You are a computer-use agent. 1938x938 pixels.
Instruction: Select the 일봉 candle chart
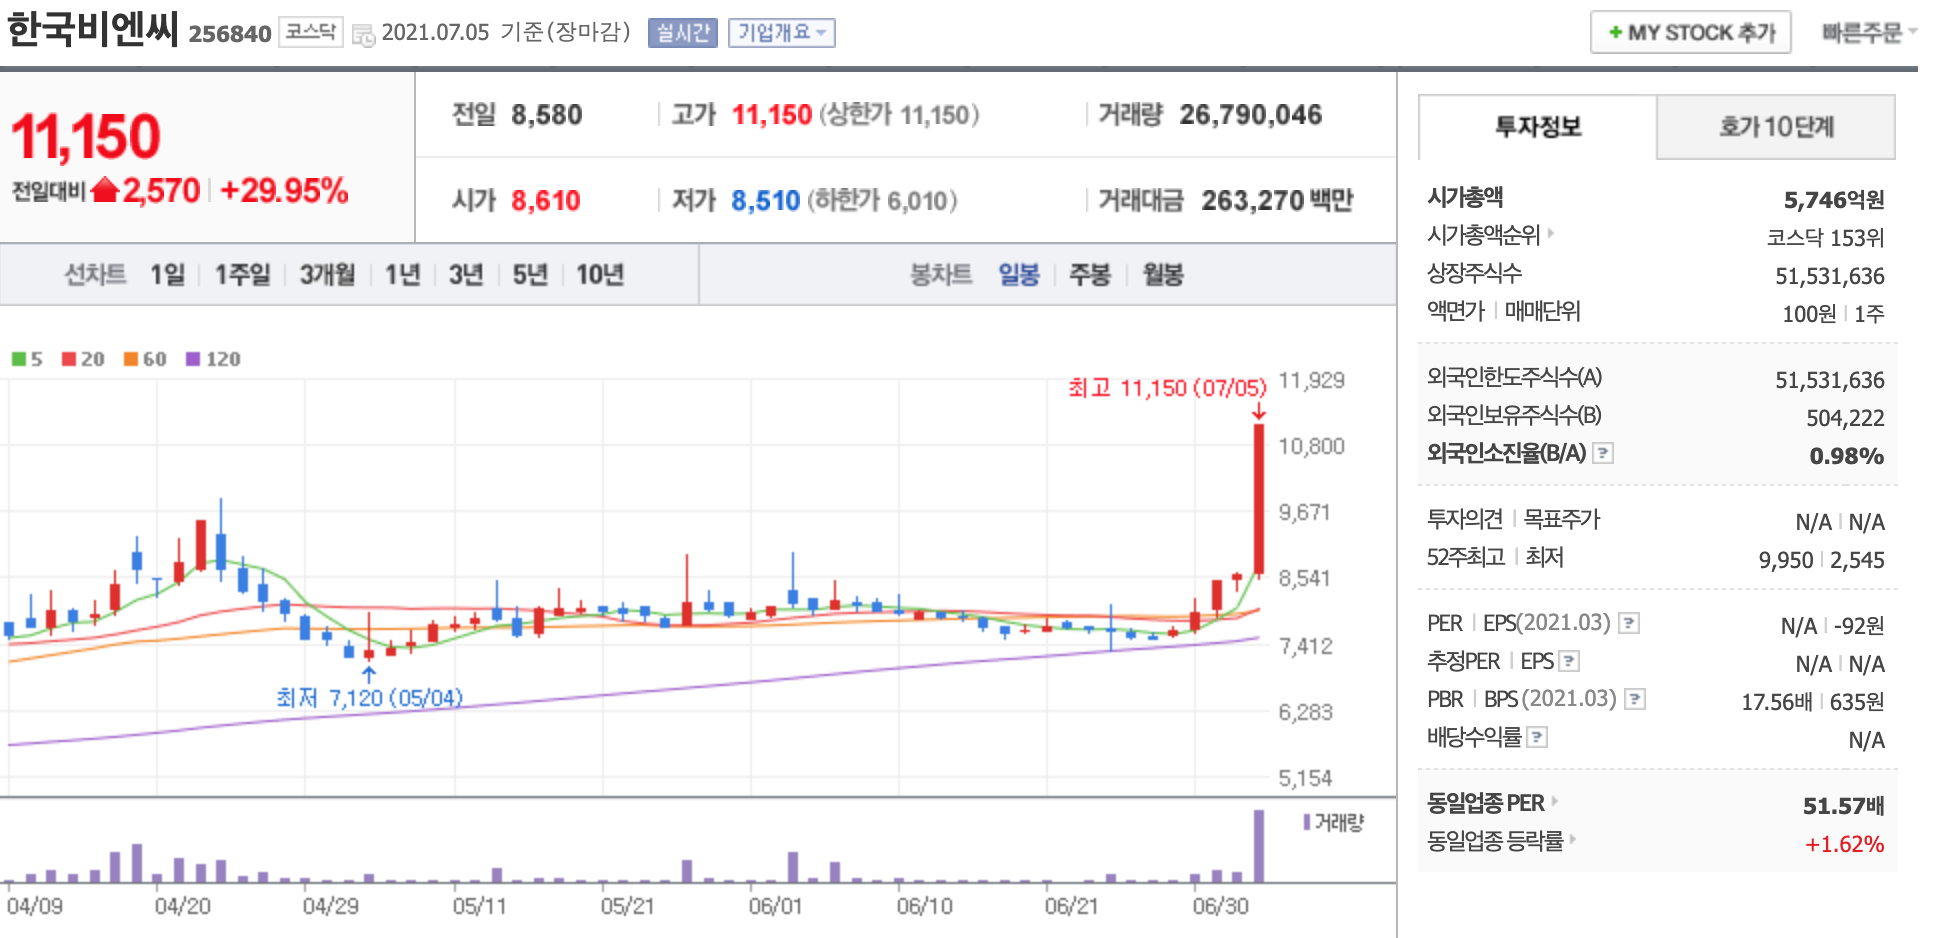point(1019,275)
